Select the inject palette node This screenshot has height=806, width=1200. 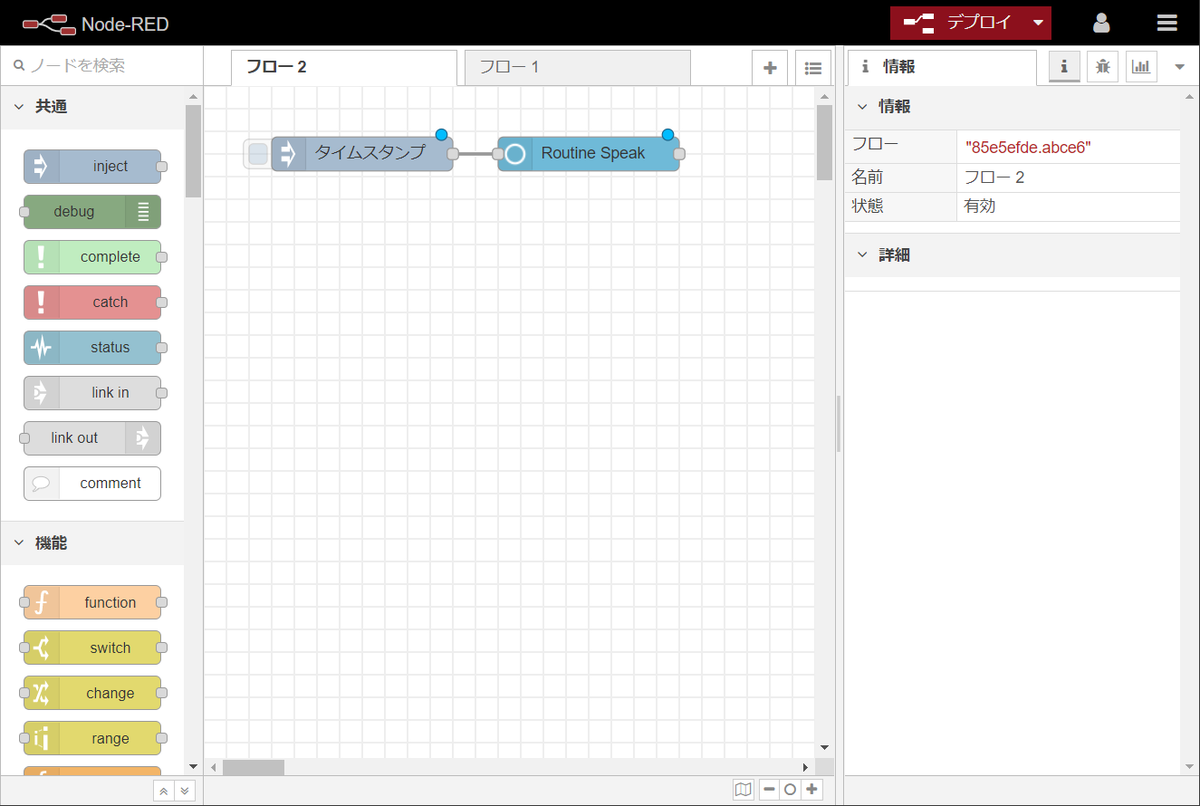point(92,167)
